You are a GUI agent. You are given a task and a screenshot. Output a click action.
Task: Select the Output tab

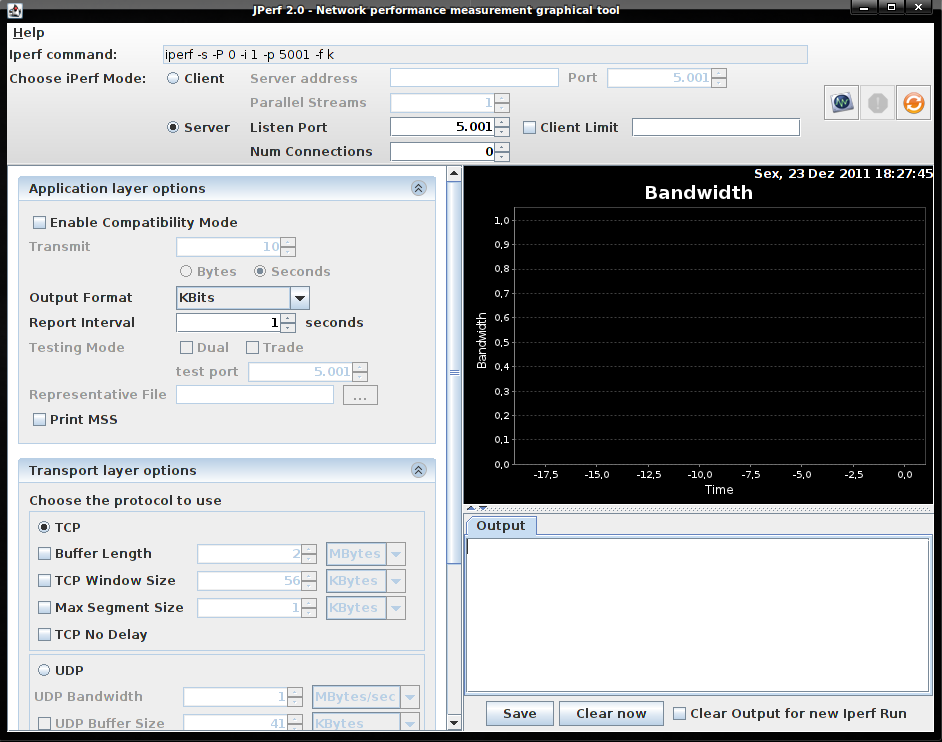tap(501, 526)
